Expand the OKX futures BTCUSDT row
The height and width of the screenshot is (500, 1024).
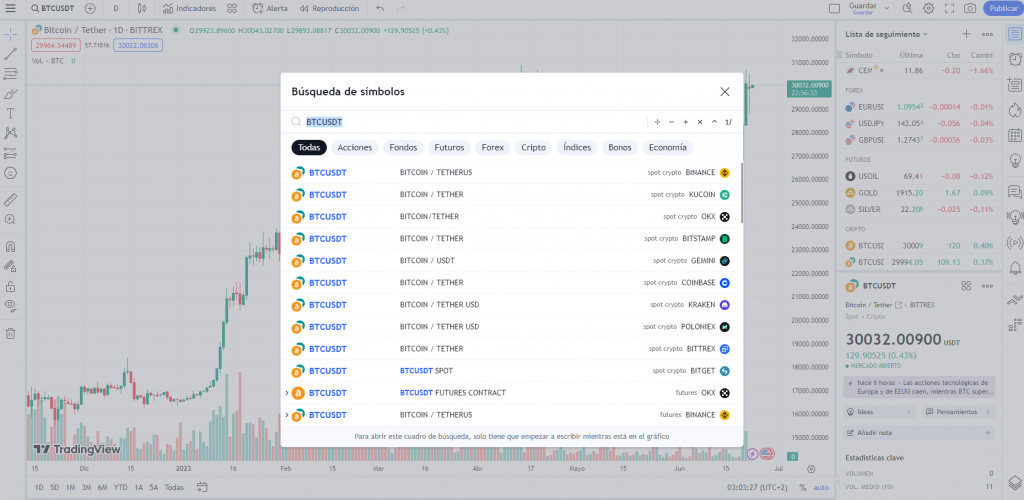click(287, 393)
